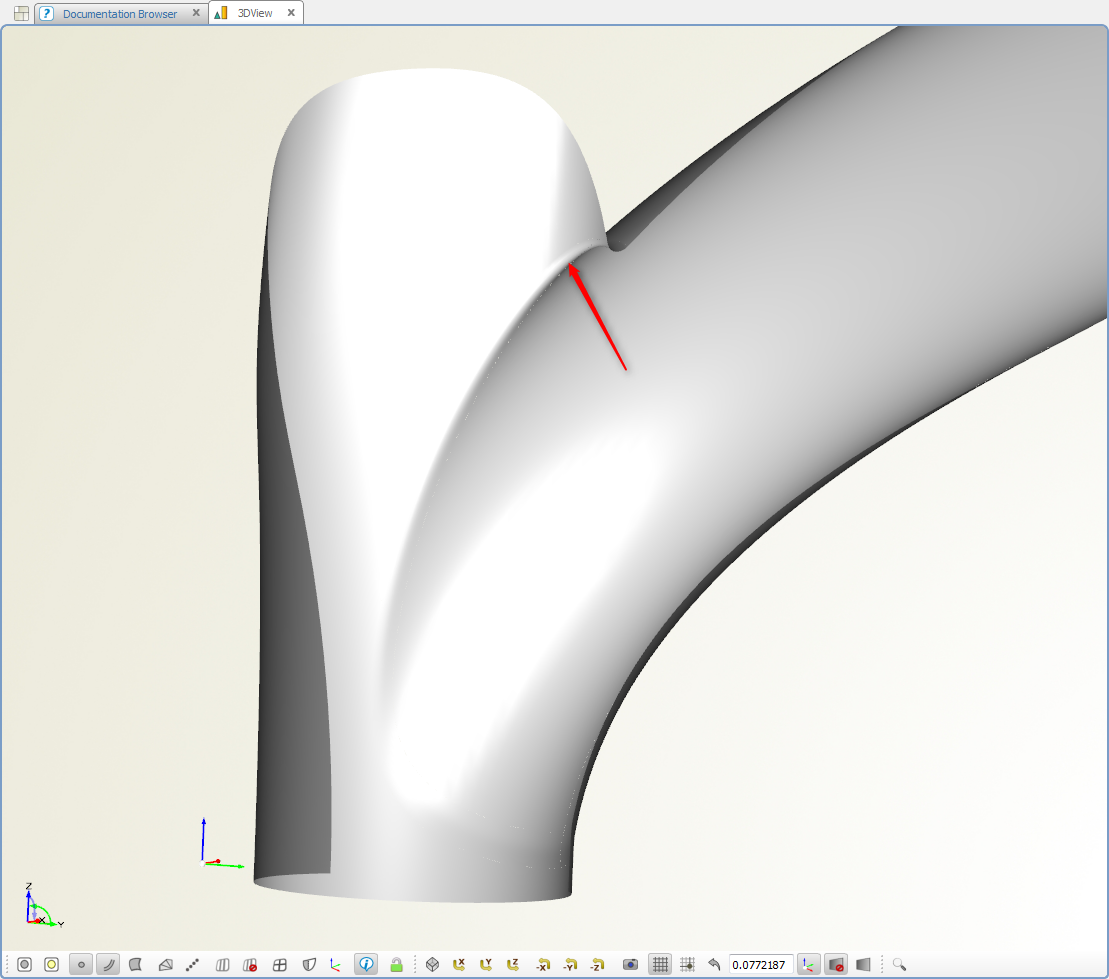Click the grid snap points icon
Viewport: 1109px width, 979px height.
pos(687,964)
